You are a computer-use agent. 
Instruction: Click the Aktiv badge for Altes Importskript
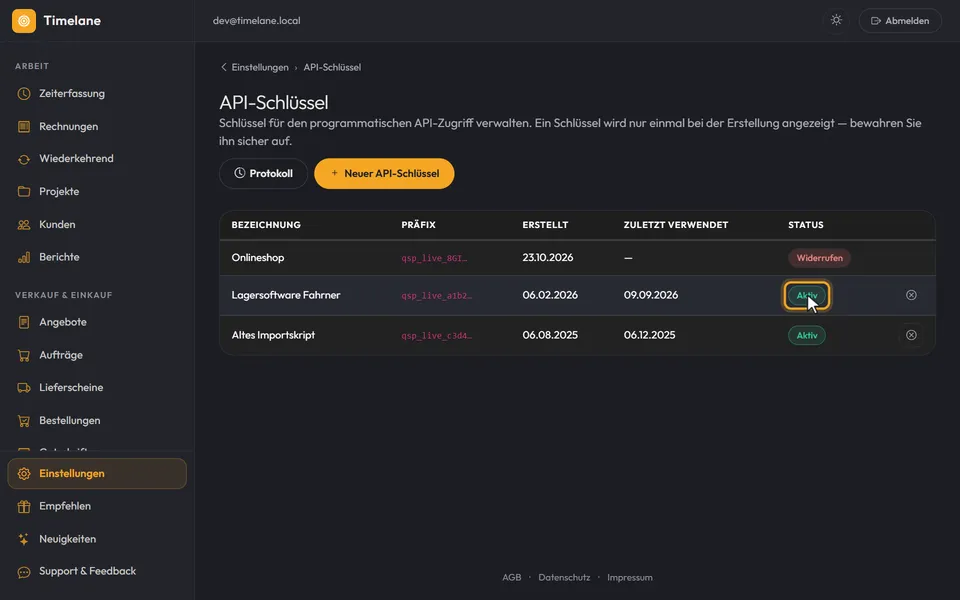(807, 336)
